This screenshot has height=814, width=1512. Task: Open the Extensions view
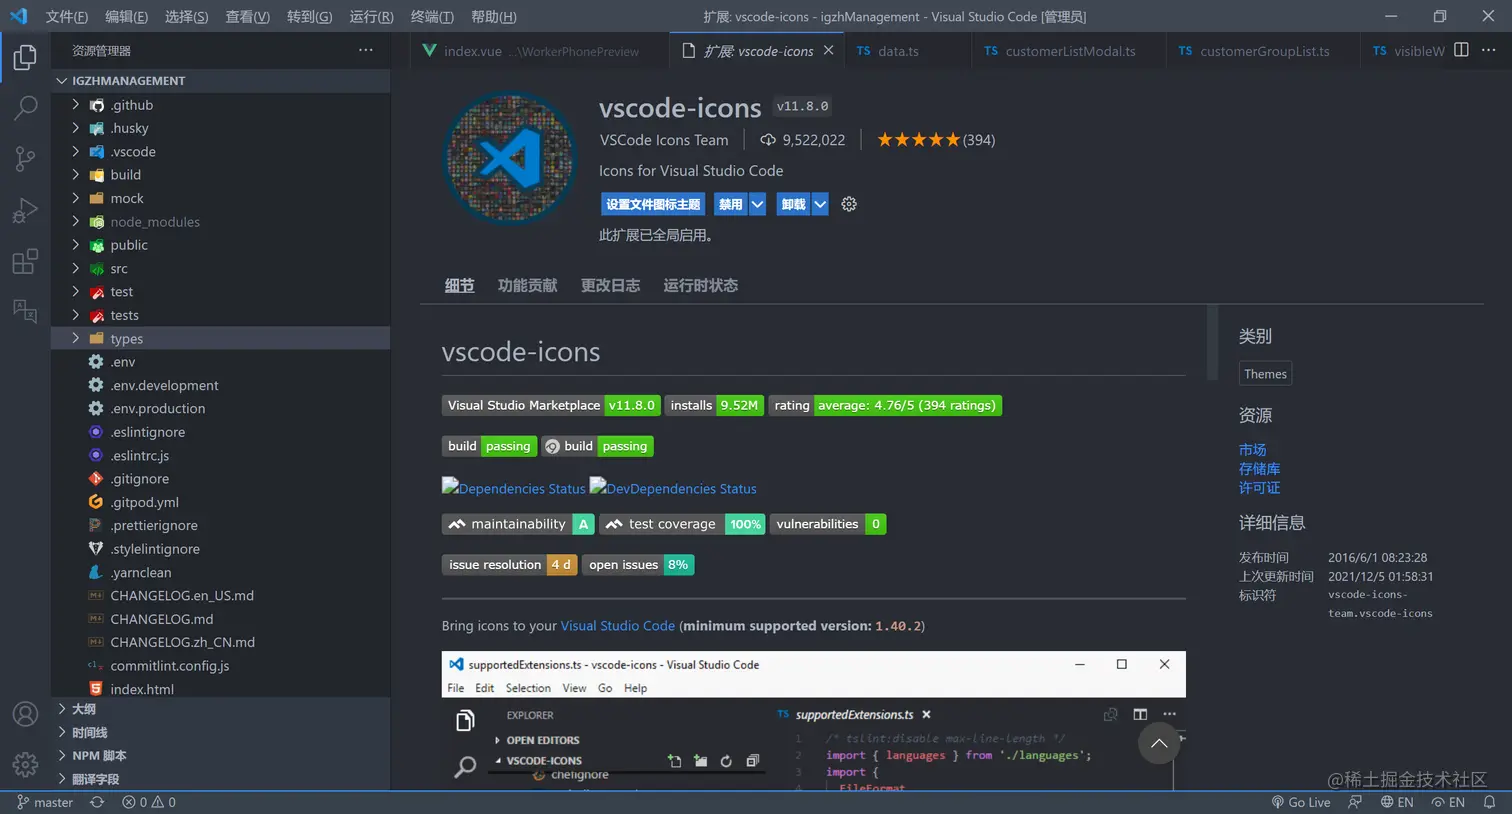(x=25, y=261)
